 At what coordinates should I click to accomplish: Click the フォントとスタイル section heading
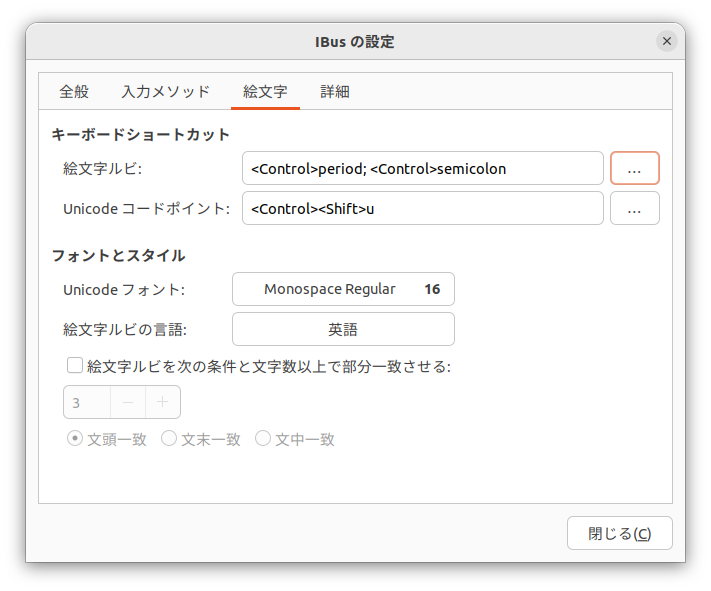click(118, 255)
